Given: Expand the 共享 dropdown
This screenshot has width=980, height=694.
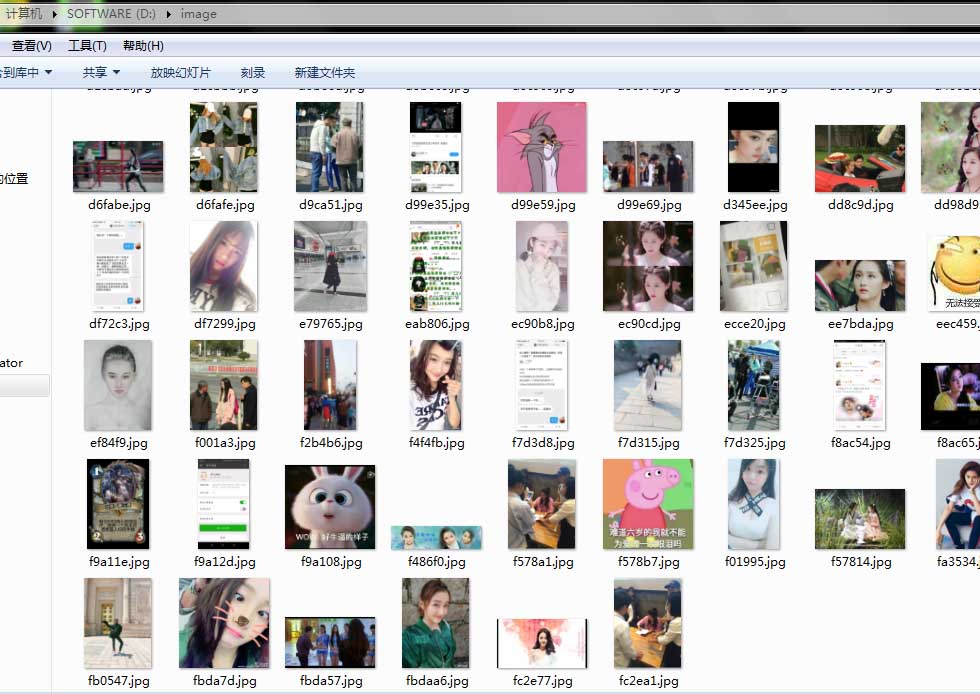Looking at the screenshot, I should pyautogui.click(x=101, y=73).
